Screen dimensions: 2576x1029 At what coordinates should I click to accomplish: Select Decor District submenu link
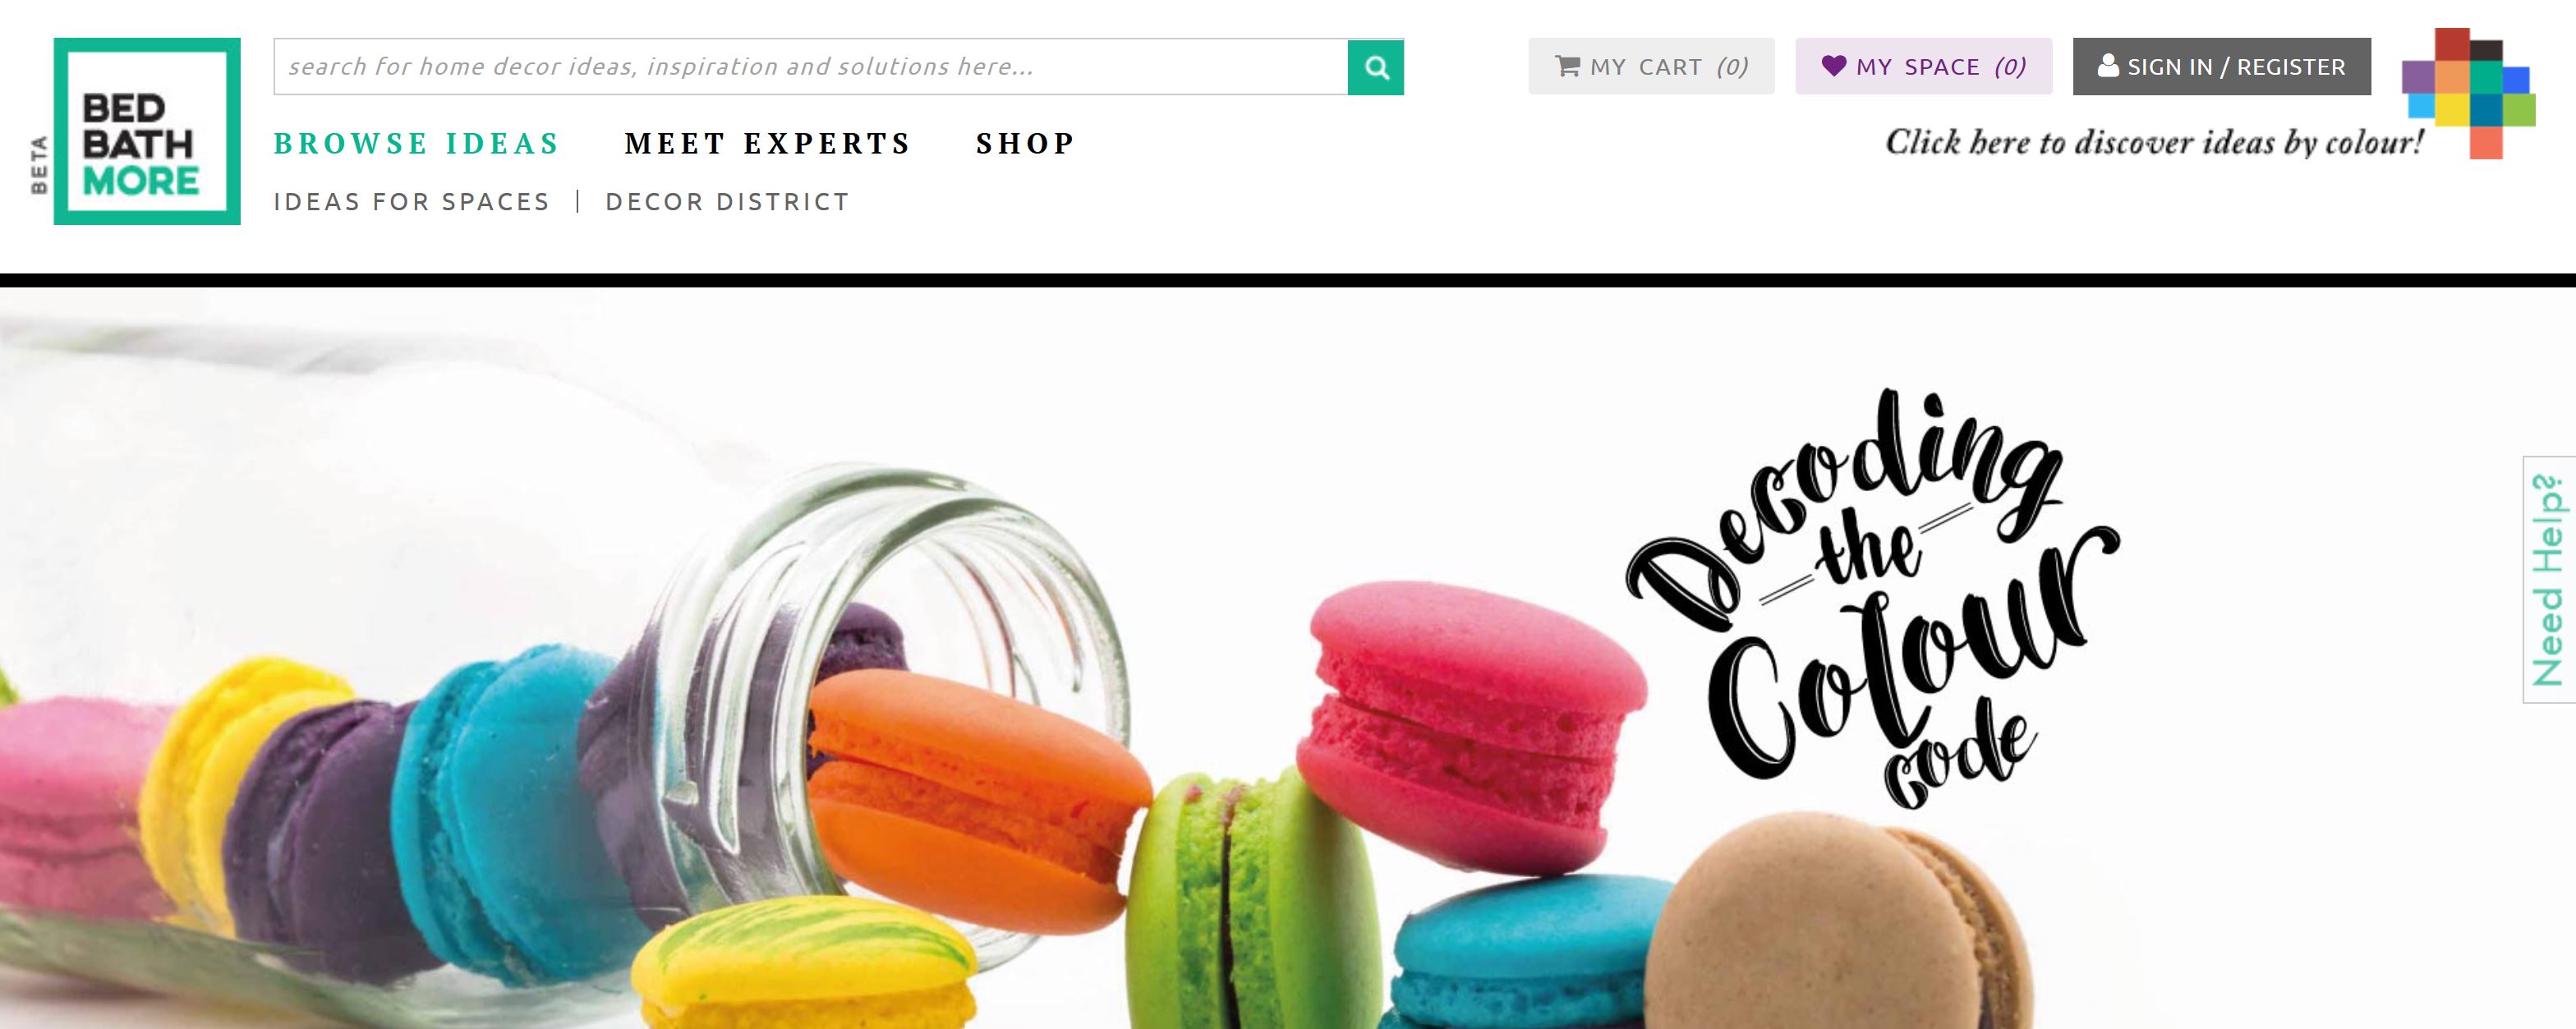coord(727,202)
